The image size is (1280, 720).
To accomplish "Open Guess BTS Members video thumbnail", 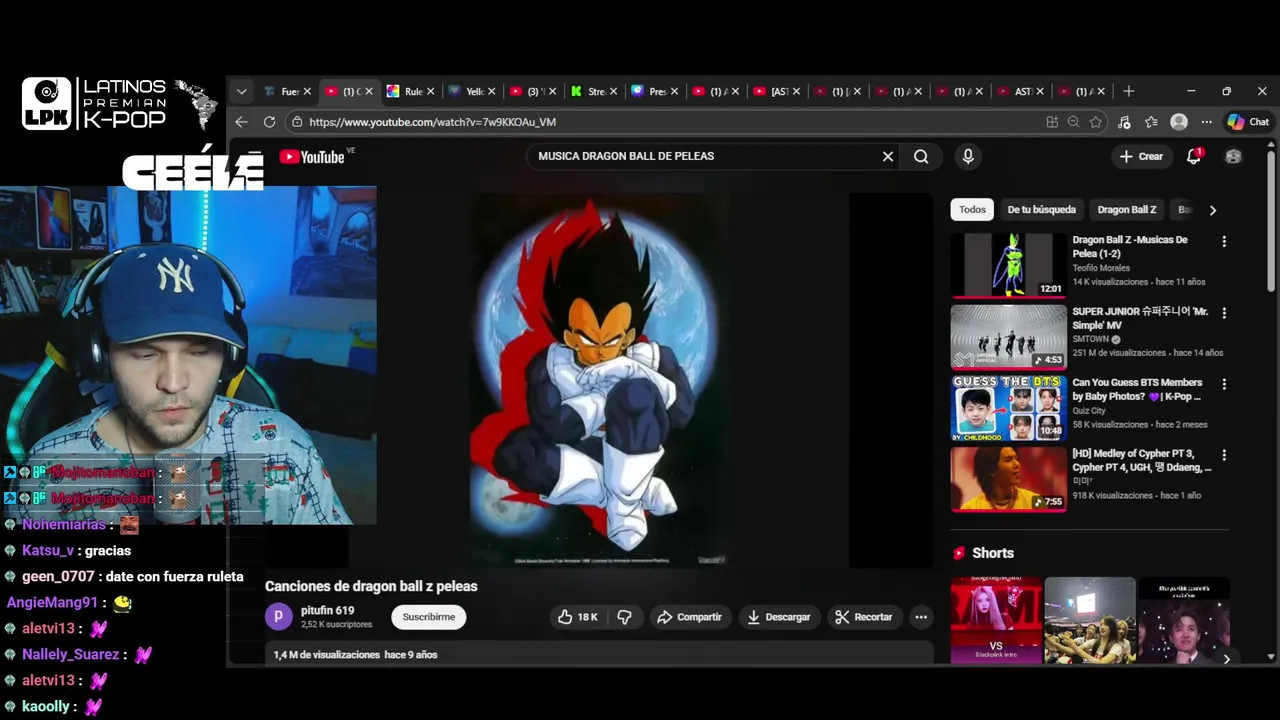I will (1008, 408).
